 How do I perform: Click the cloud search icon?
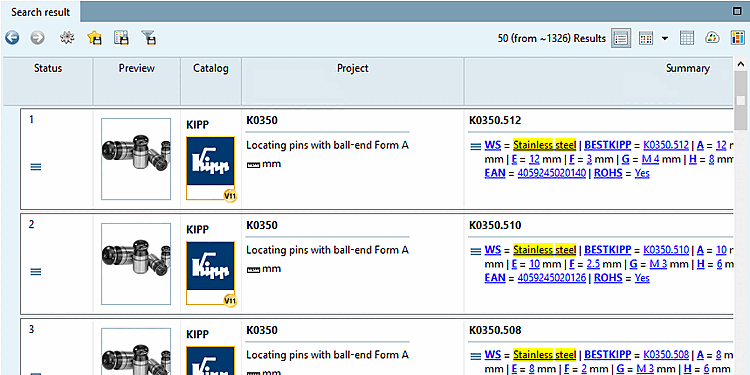pyautogui.click(x=713, y=38)
